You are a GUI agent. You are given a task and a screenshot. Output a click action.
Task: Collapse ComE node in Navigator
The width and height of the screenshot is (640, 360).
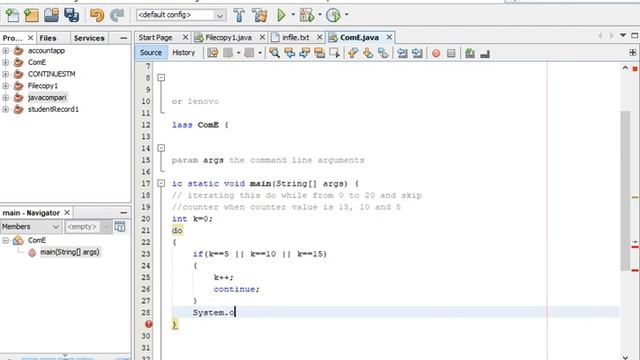6,240
